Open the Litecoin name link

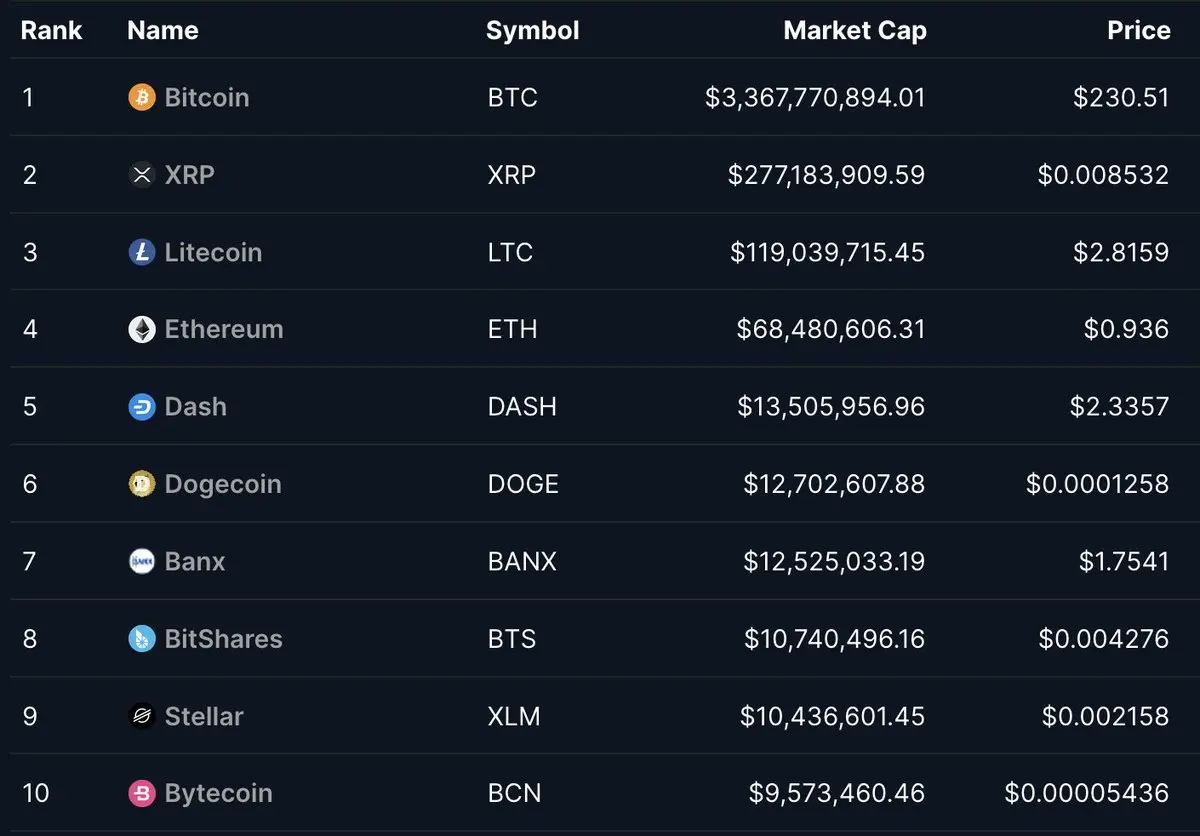click(x=213, y=252)
